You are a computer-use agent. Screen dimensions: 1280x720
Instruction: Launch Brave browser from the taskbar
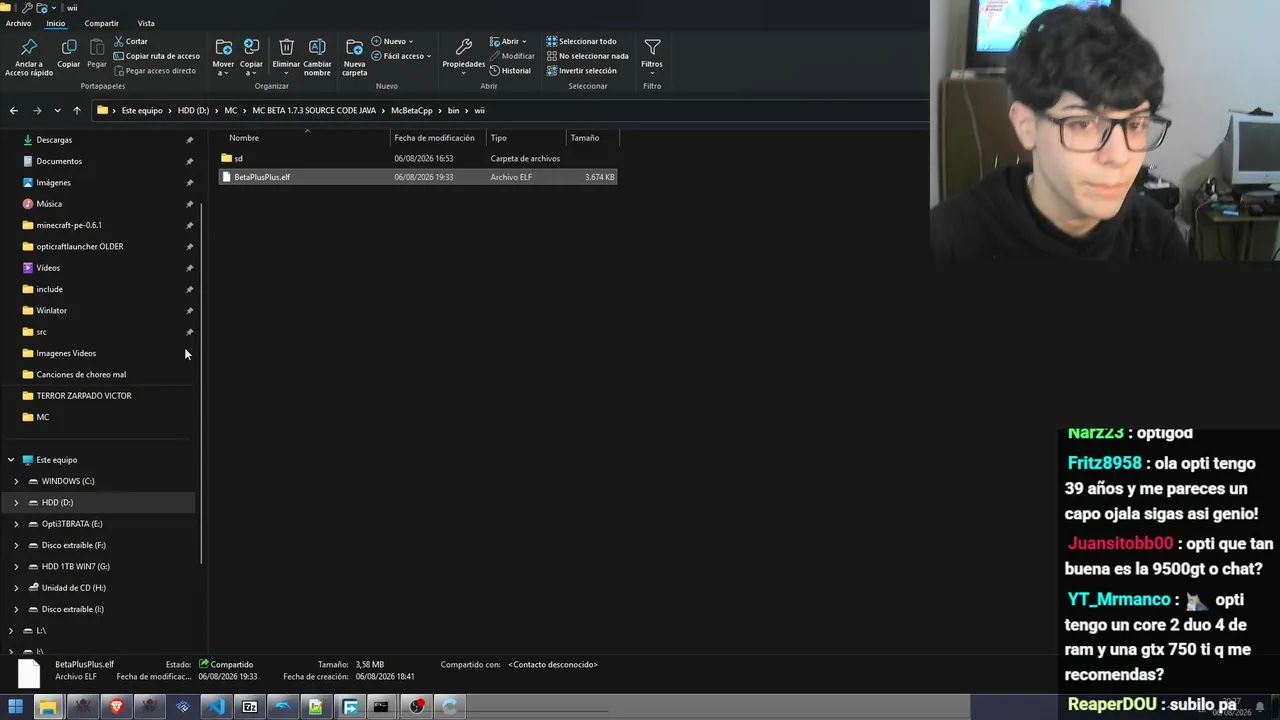point(116,707)
